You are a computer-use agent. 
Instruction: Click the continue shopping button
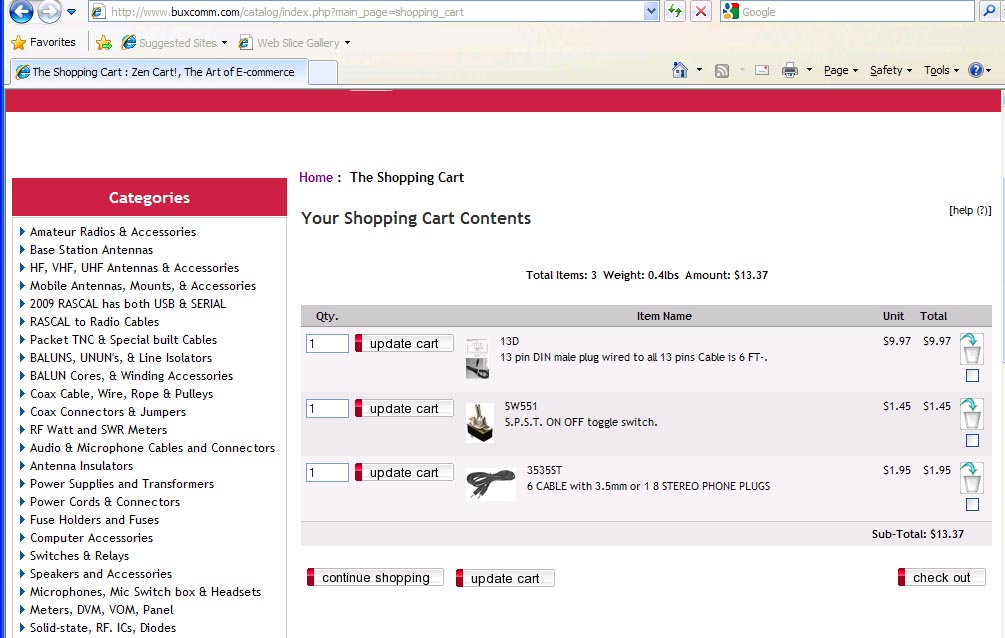coord(375,577)
